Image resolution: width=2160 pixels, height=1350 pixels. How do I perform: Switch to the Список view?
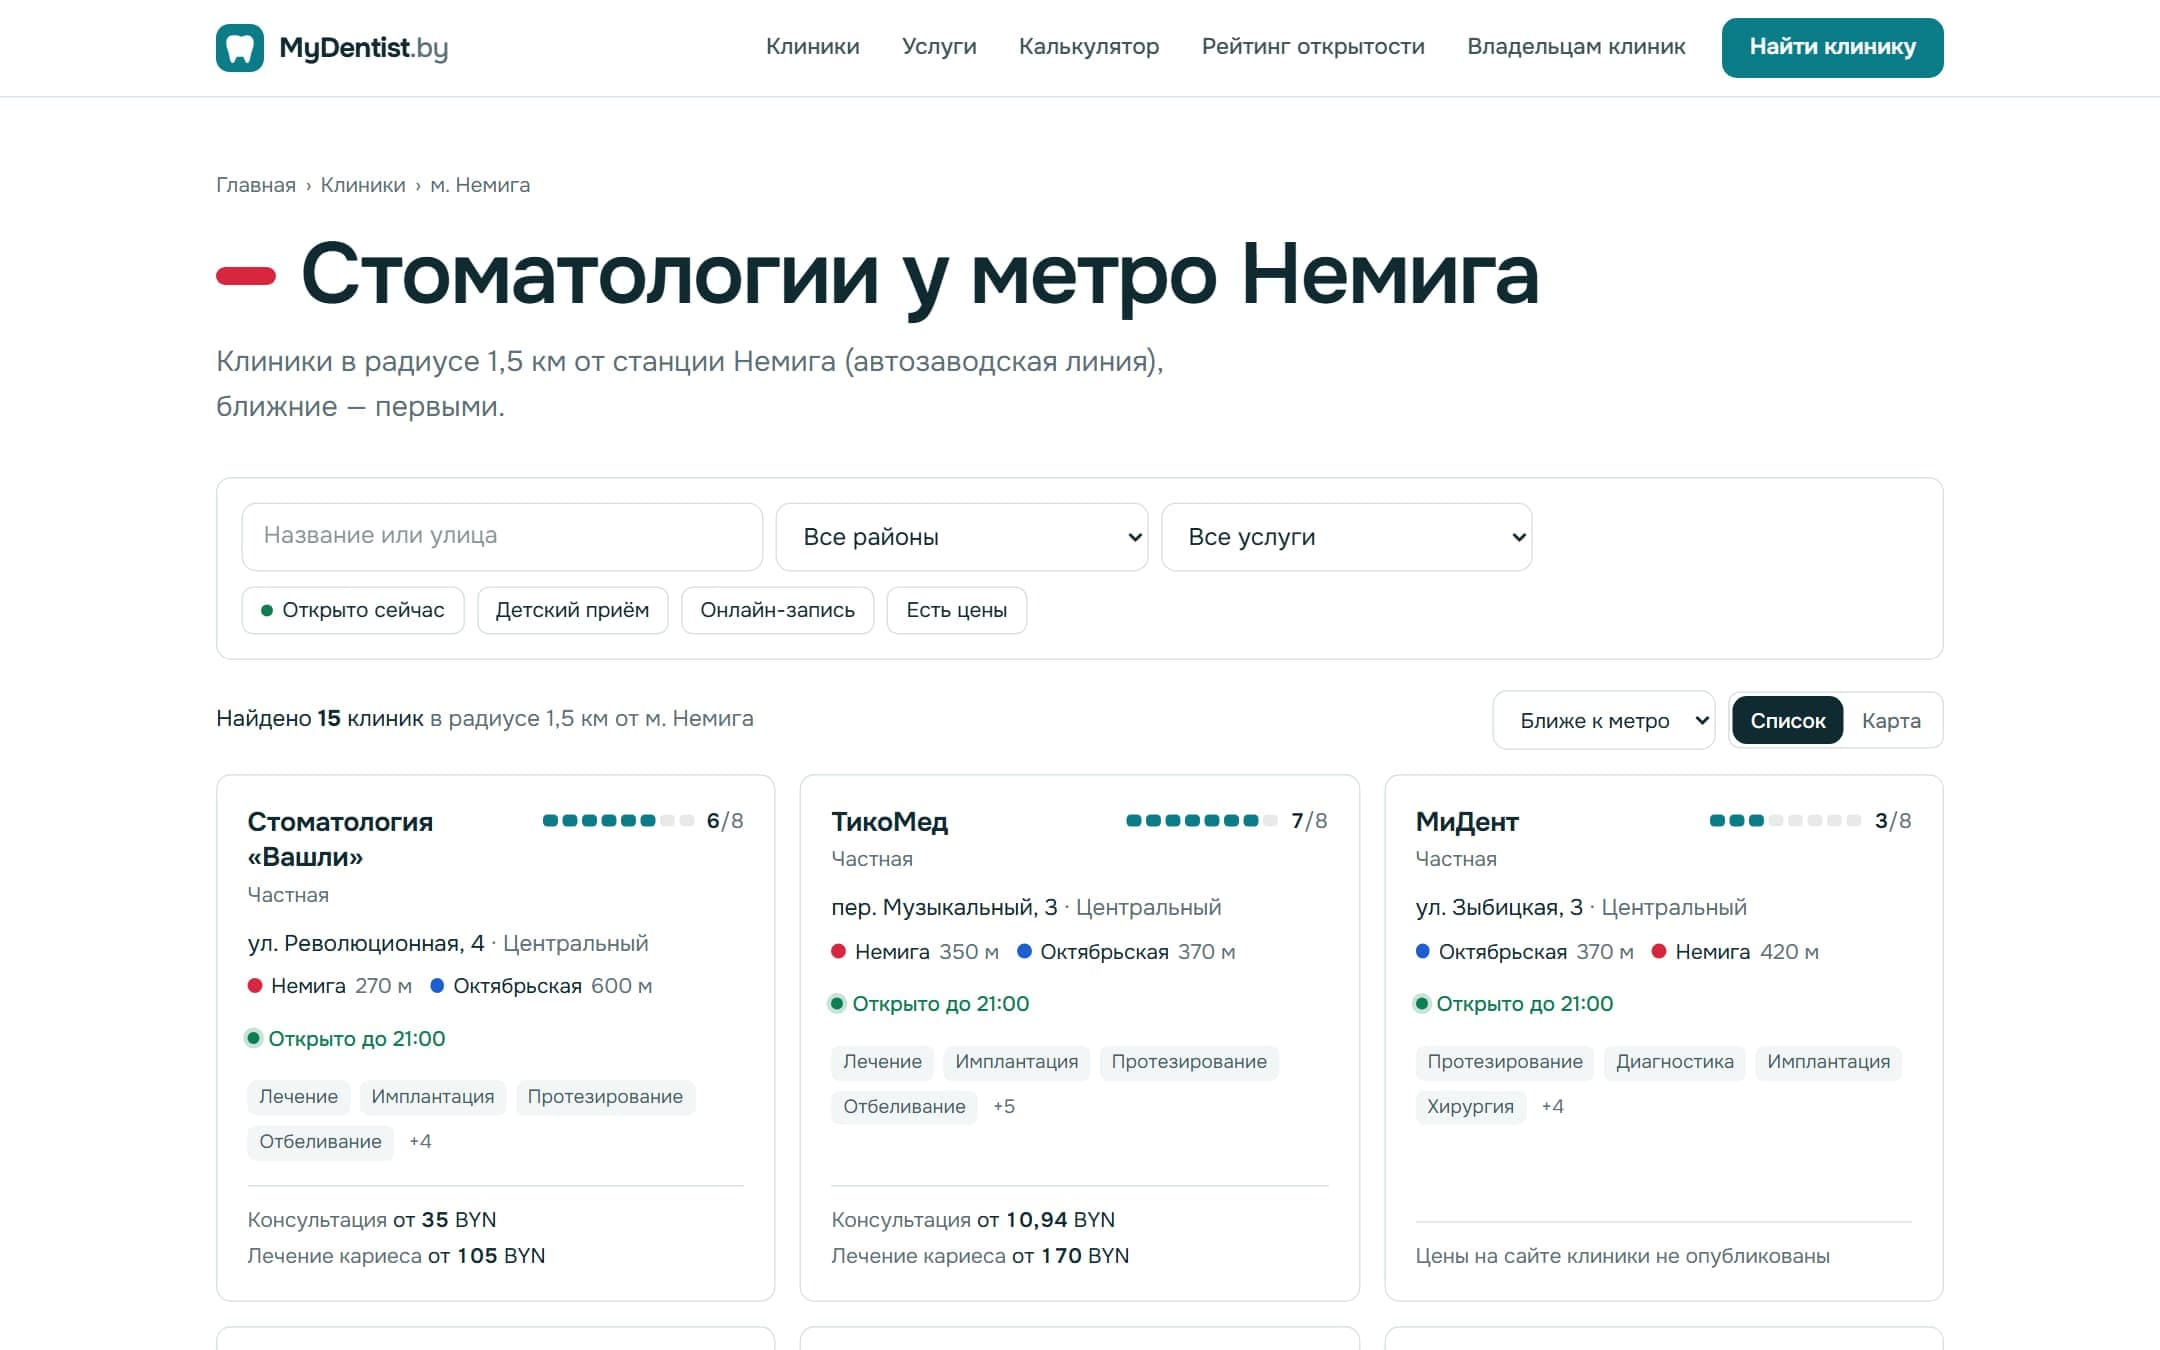pos(1787,720)
